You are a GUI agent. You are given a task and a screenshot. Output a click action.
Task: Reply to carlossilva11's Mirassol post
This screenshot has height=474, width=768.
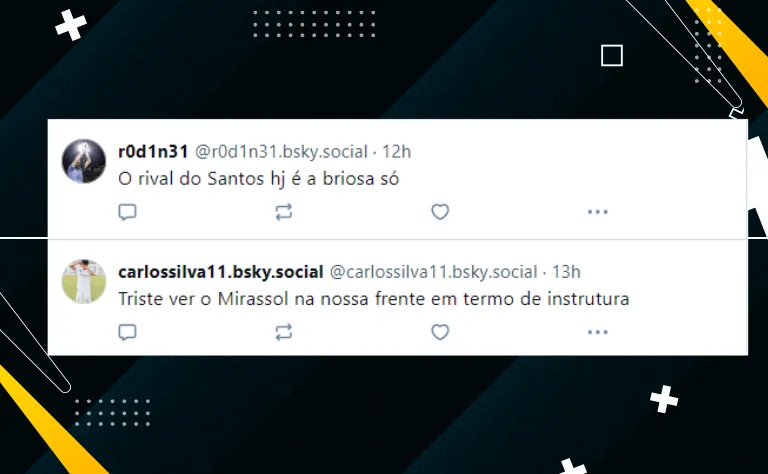pyautogui.click(x=127, y=332)
